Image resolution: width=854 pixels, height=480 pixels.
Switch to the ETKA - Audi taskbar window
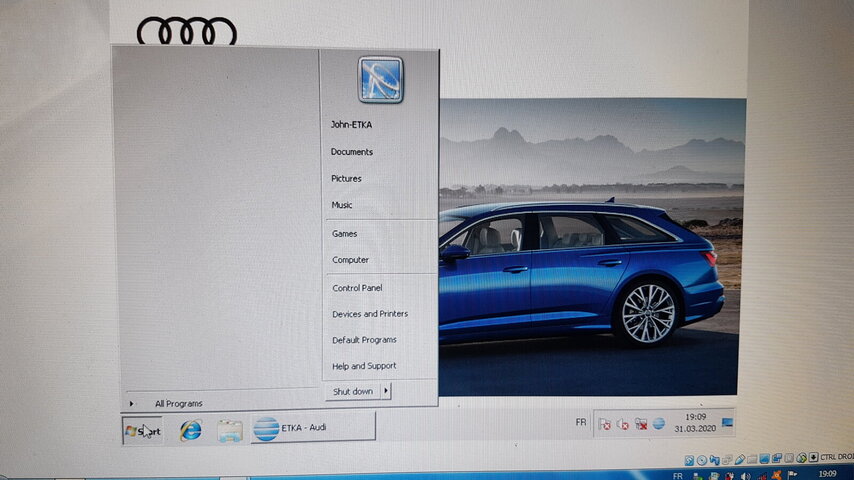pos(312,428)
